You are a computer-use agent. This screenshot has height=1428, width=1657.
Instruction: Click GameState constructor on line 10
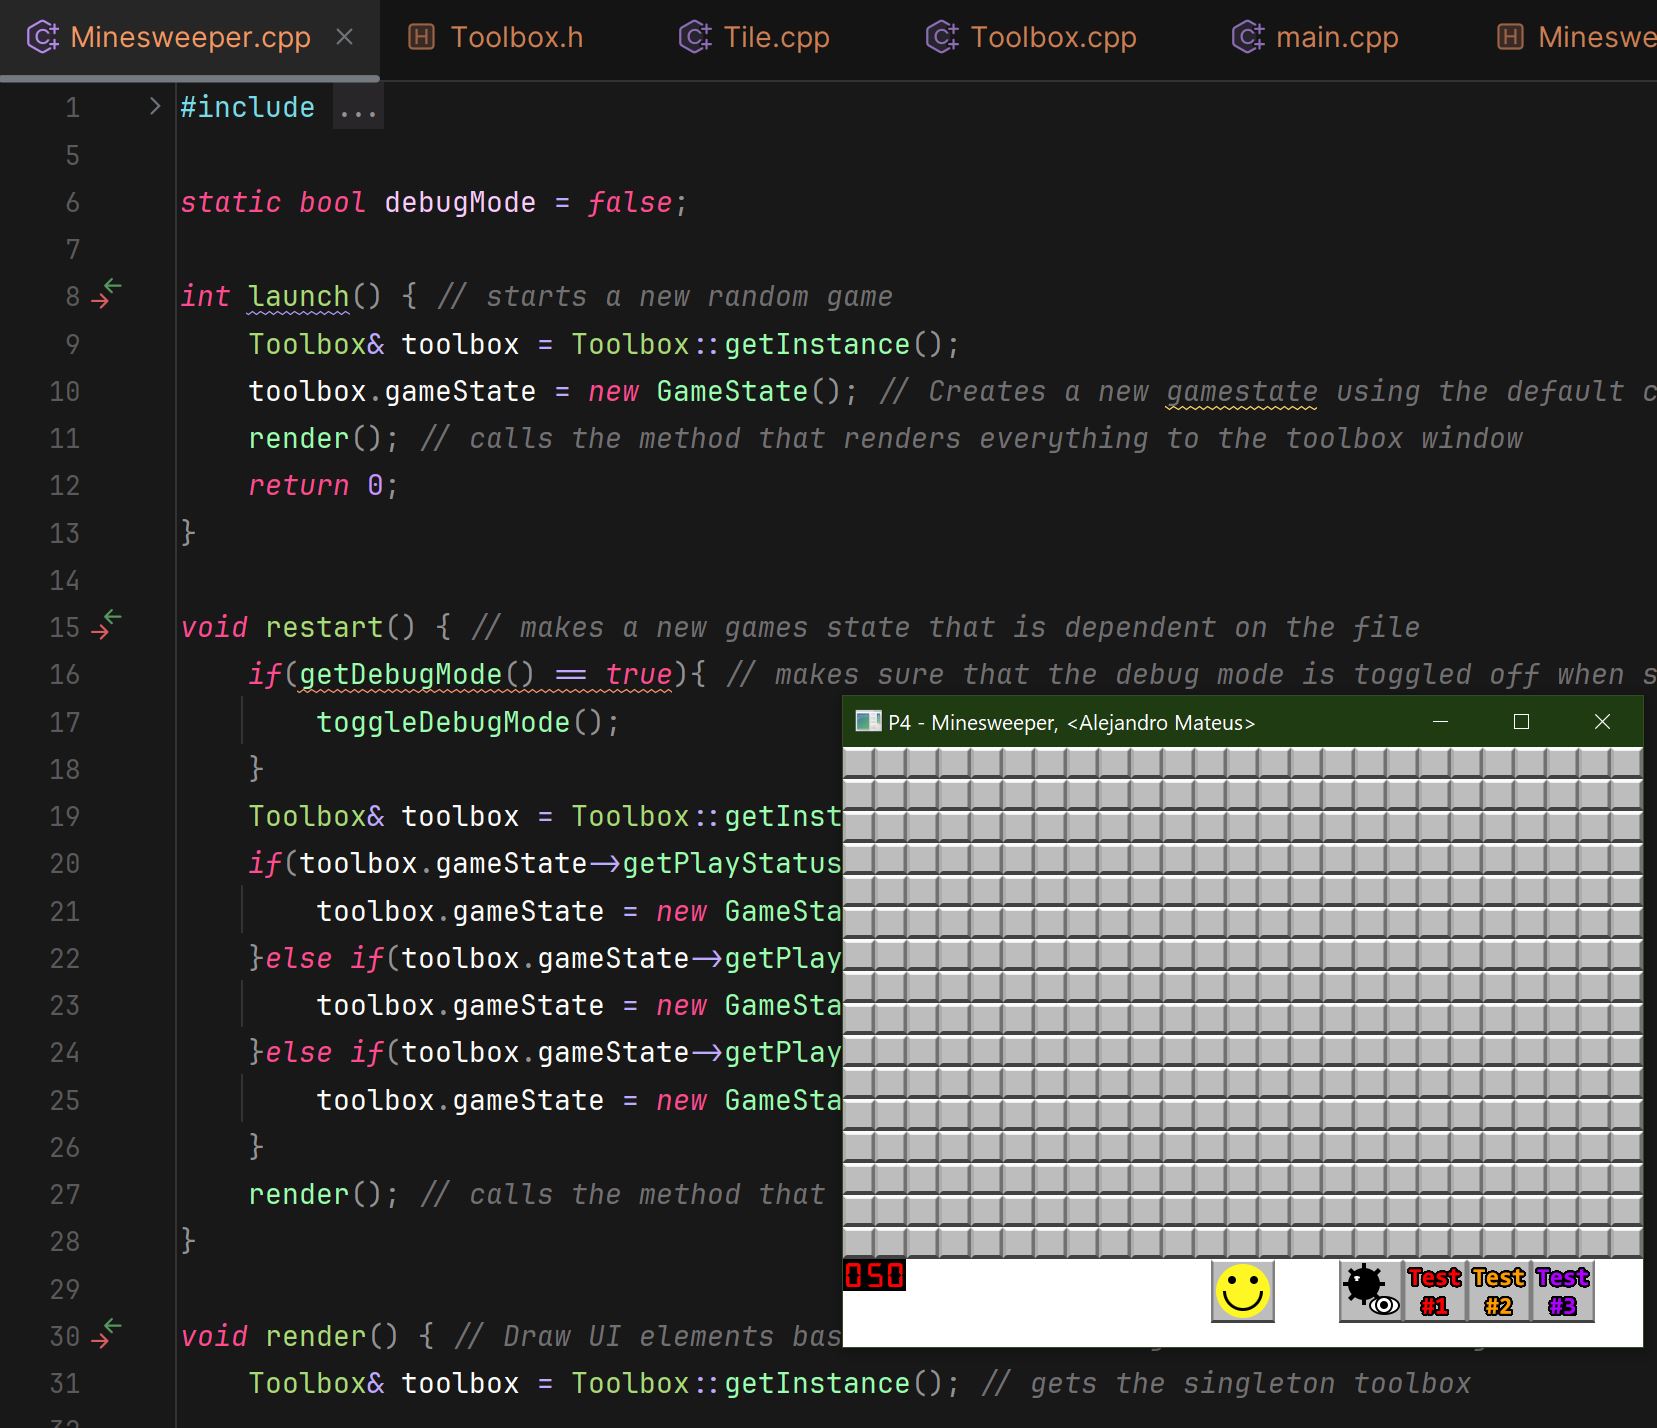point(732,391)
